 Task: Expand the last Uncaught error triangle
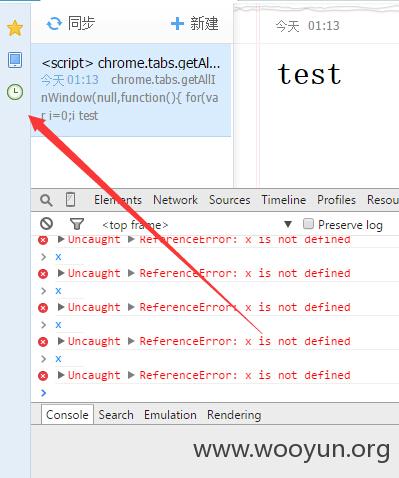[61, 375]
